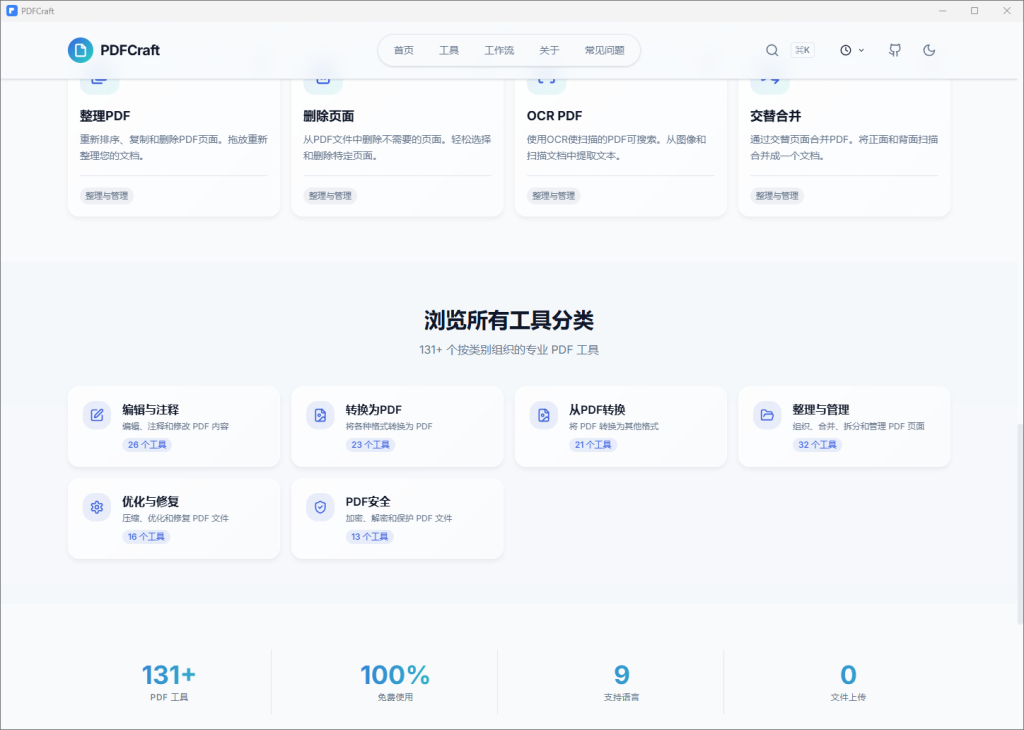
Task: Click the 从PDF转换 file icon
Action: 543,415
